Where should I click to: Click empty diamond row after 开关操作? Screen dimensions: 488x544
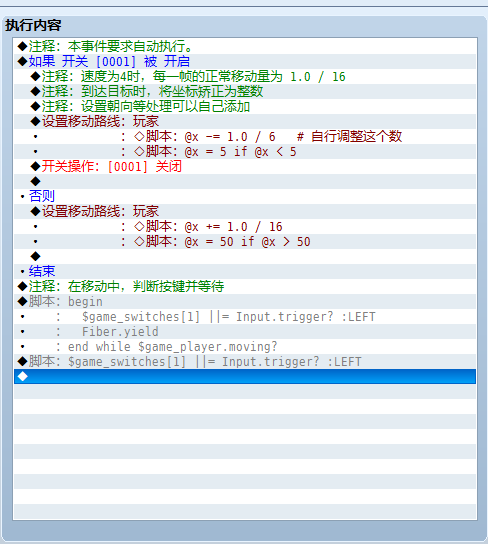tap(245, 181)
